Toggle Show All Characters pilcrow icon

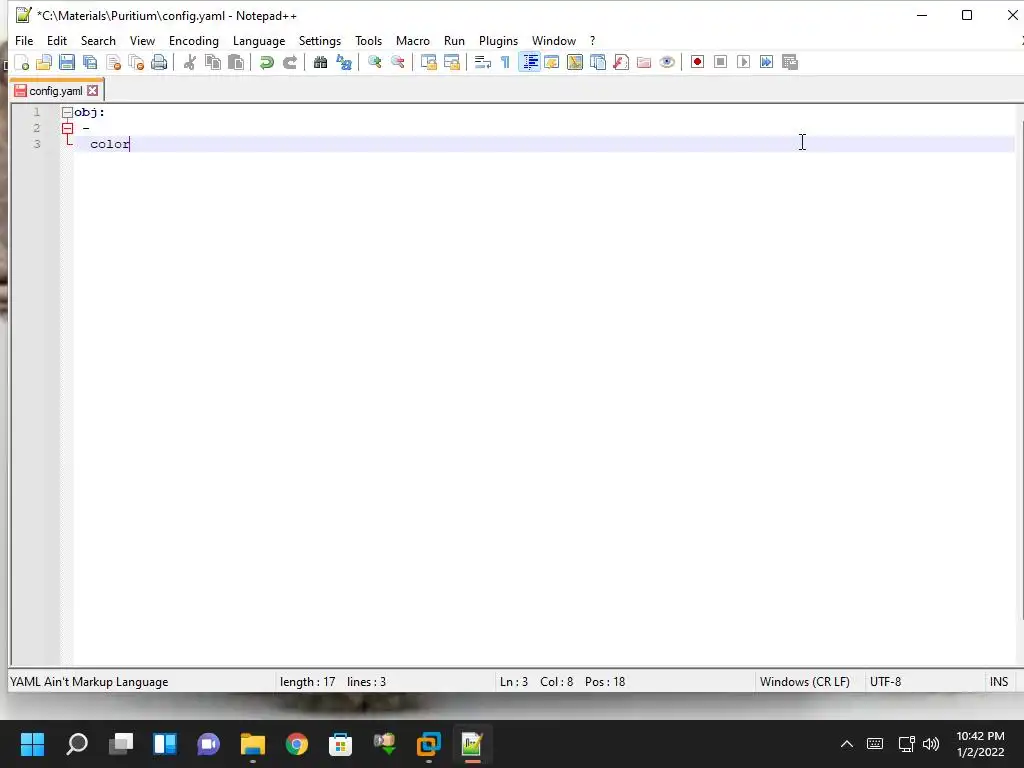point(505,63)
